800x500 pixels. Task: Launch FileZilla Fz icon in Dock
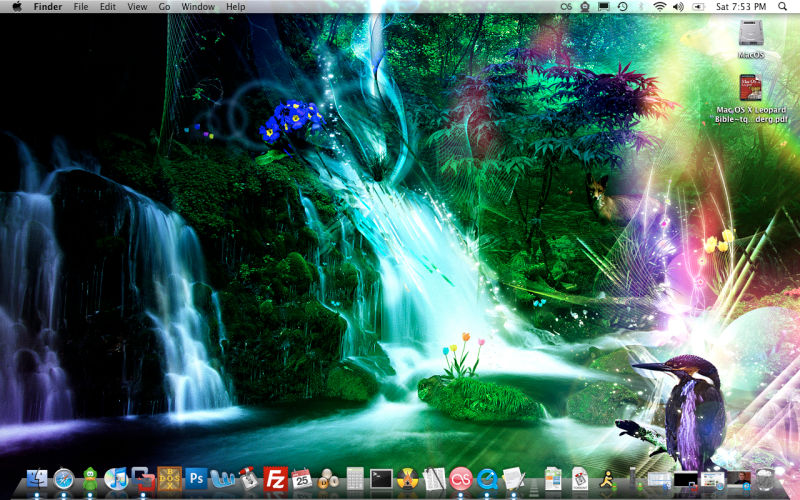(x=276, y=479)
